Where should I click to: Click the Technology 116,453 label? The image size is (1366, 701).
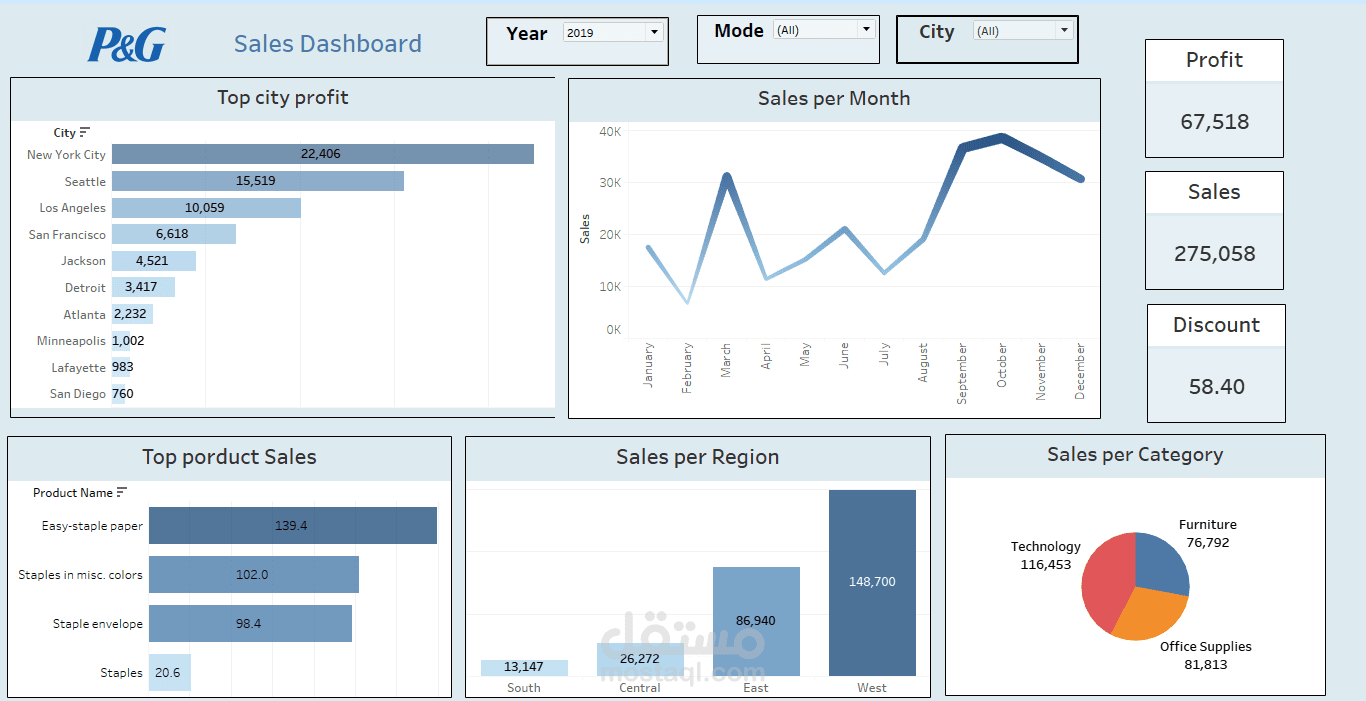[x=1045, y=556]
